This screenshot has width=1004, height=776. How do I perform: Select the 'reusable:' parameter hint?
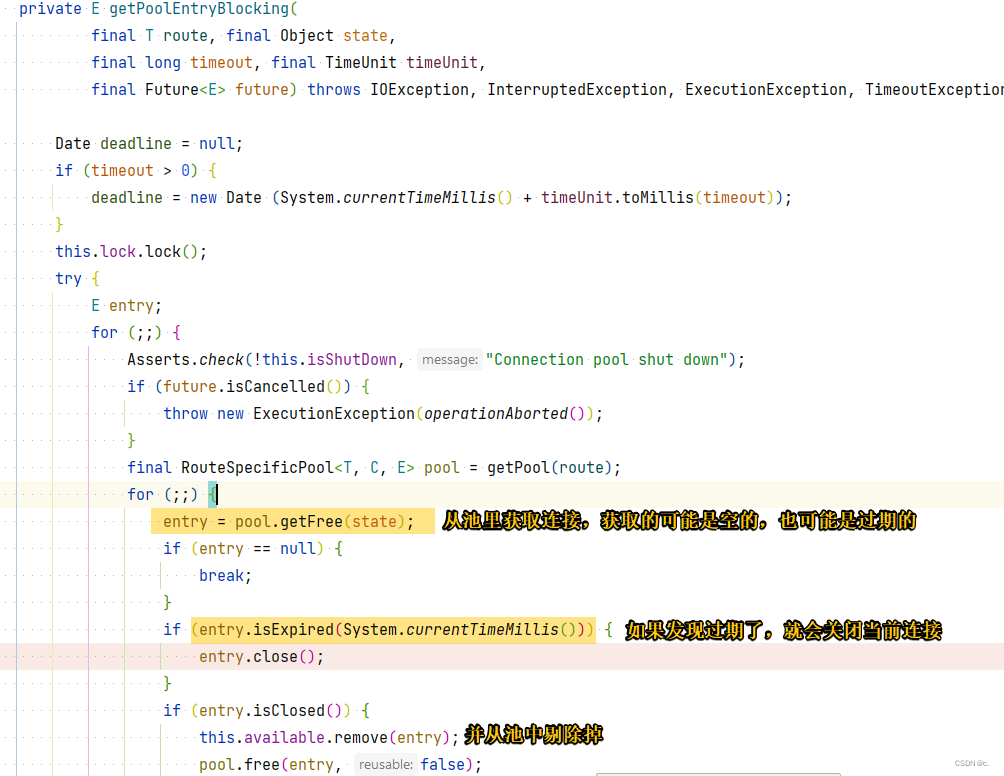[385, 764]
